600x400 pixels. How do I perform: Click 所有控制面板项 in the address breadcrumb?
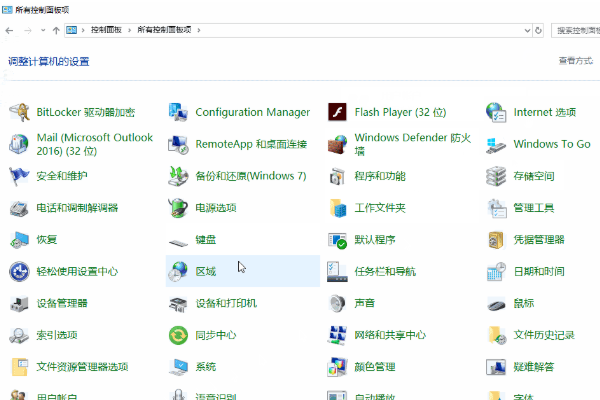pos(164,30)
